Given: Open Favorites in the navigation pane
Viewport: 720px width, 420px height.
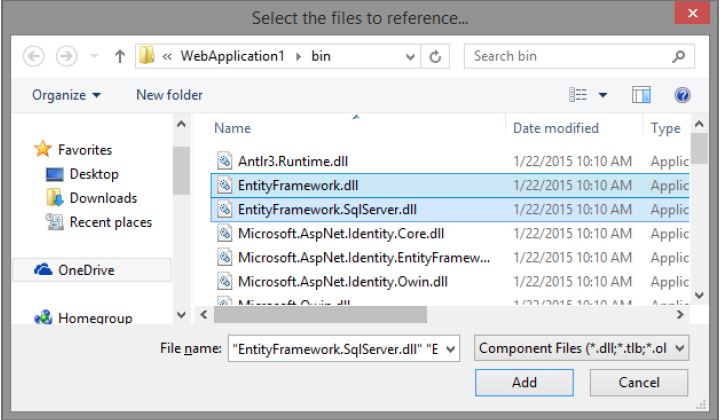Looking at the screenshot, I should tap(85, 150).
